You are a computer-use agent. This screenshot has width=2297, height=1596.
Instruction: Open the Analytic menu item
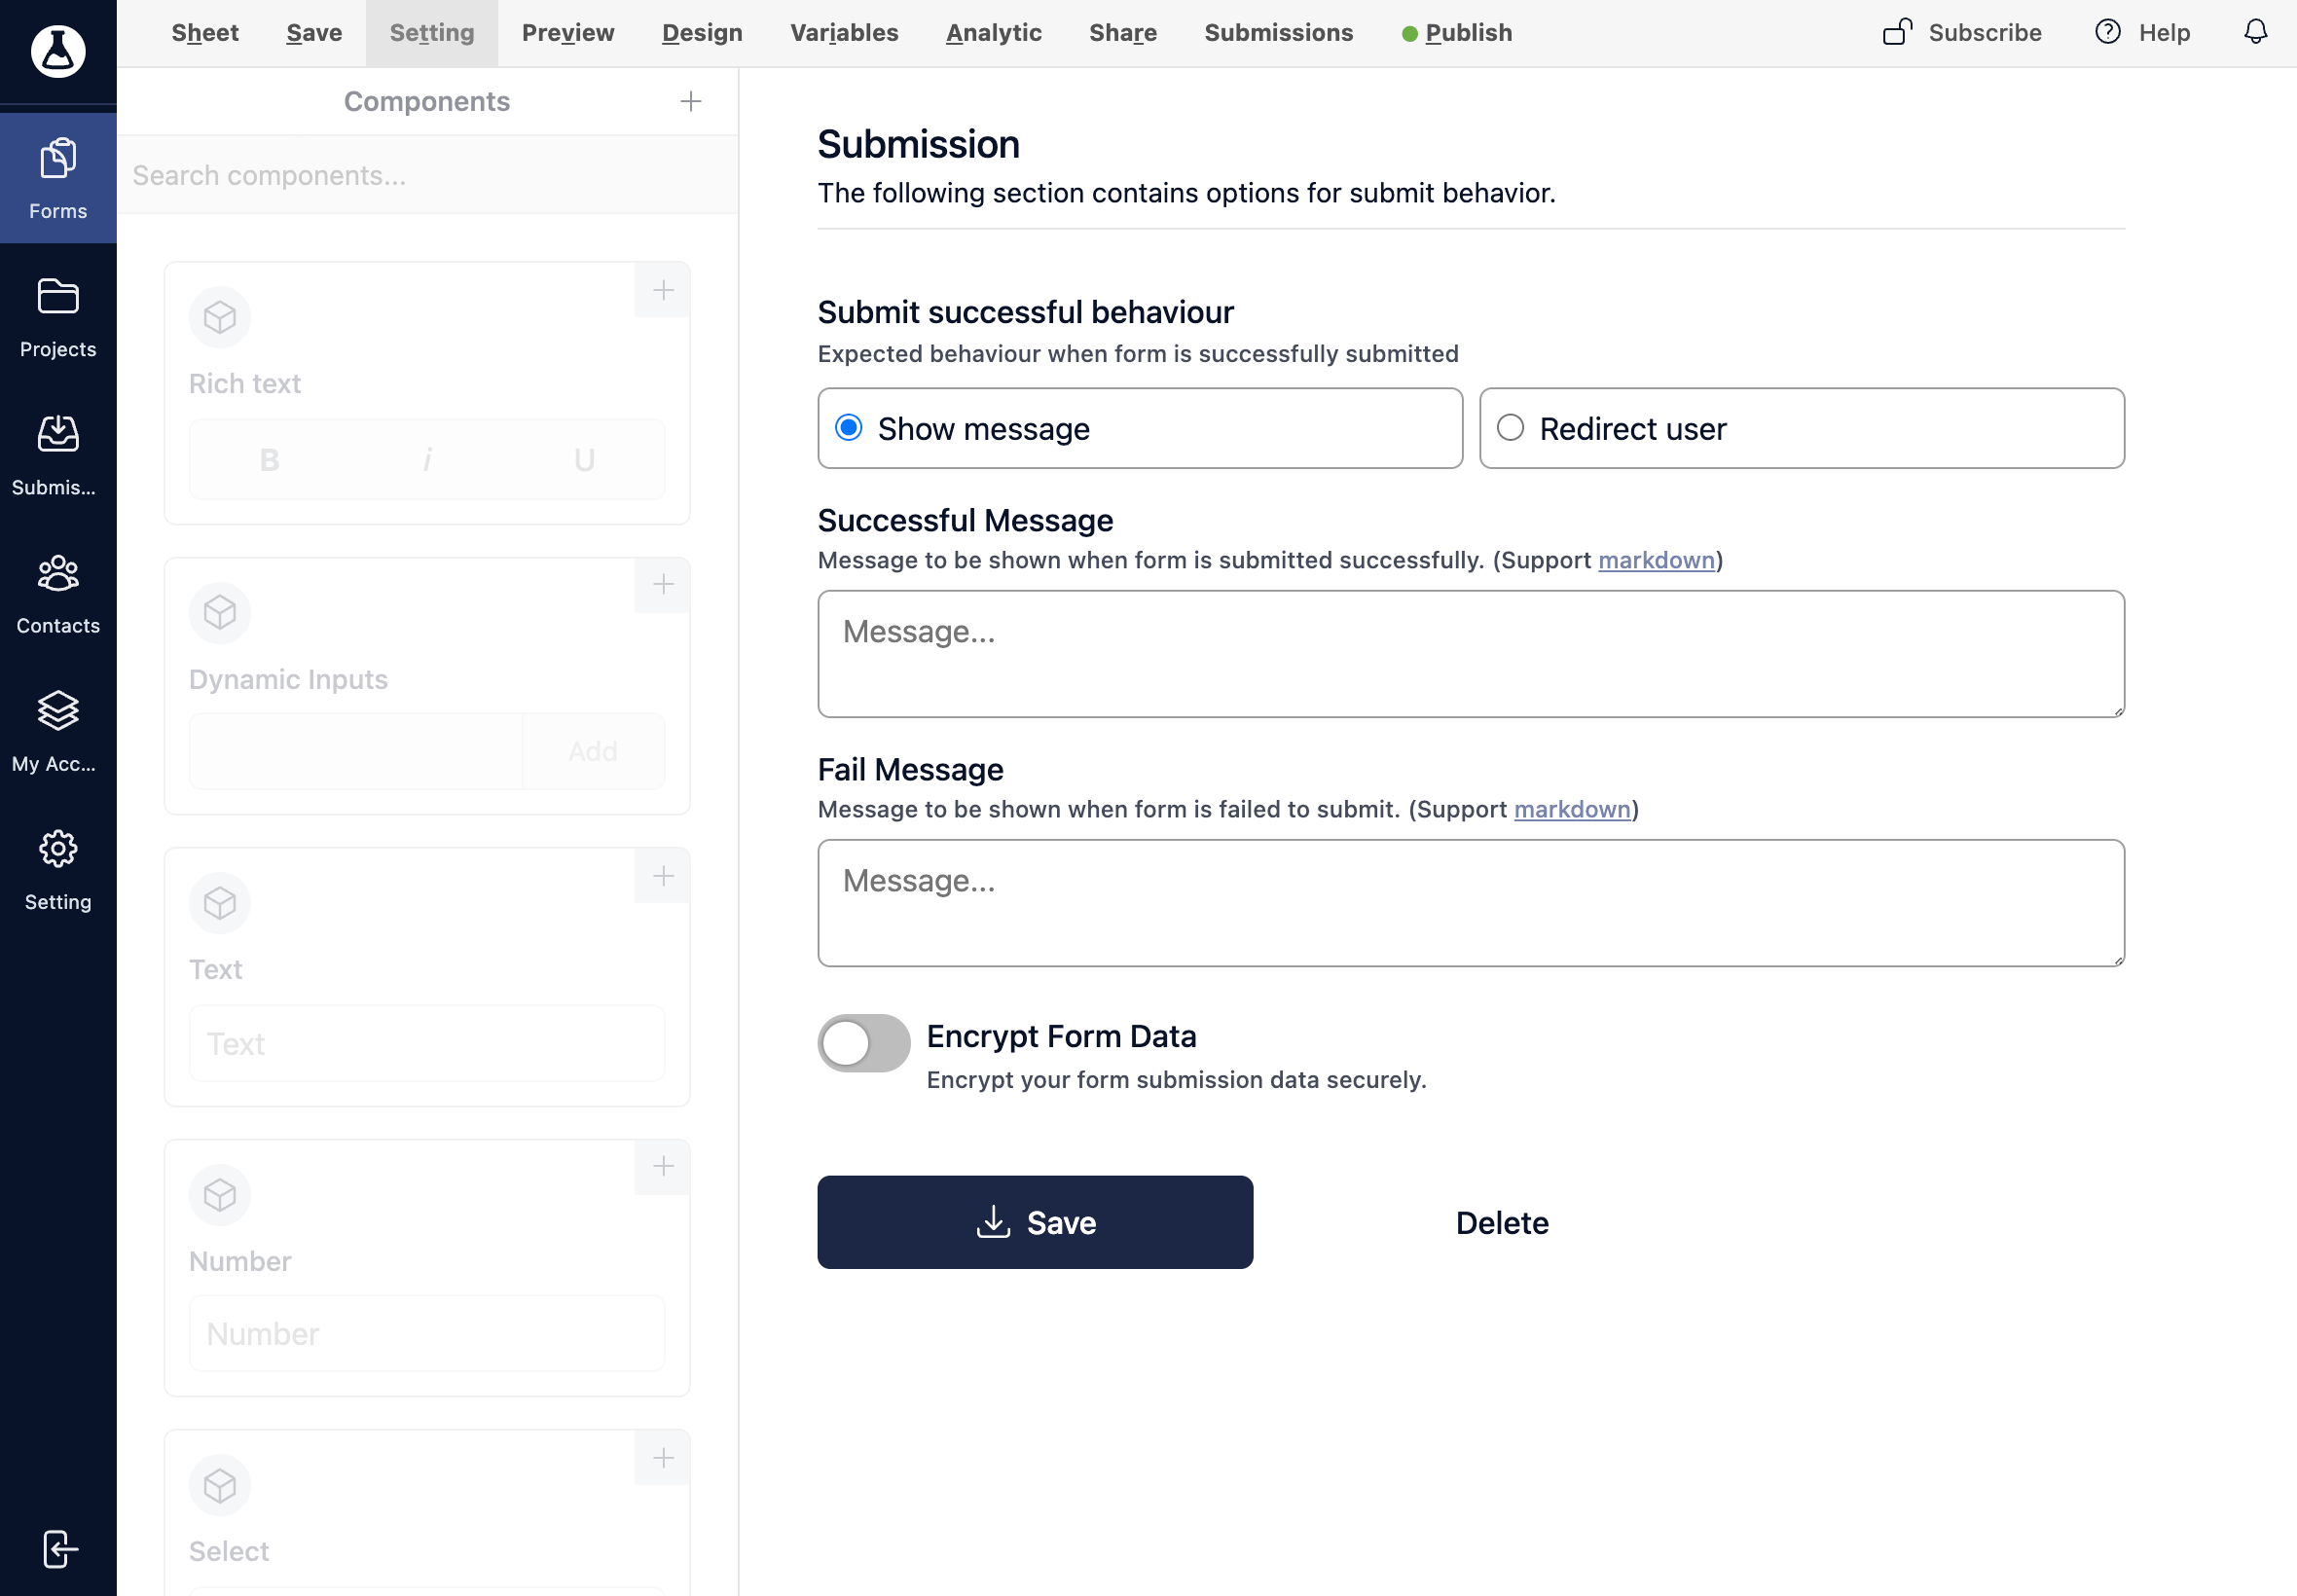coord(994,33)
